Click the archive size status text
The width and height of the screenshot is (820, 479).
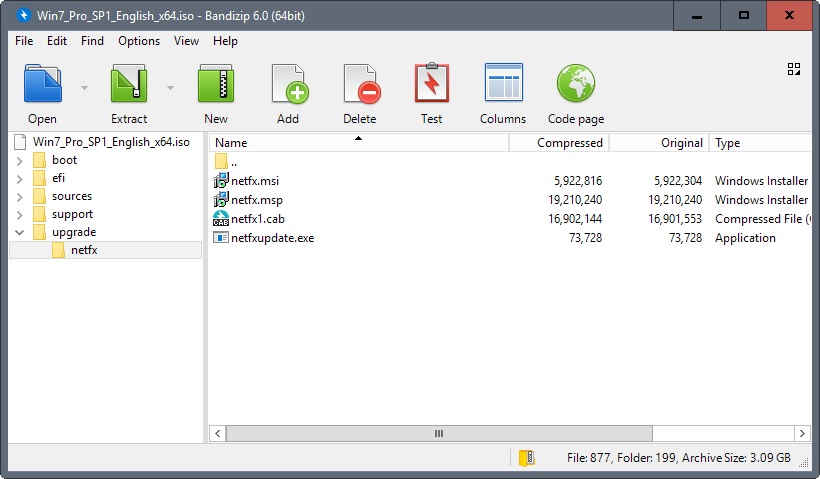pos(736,458)
